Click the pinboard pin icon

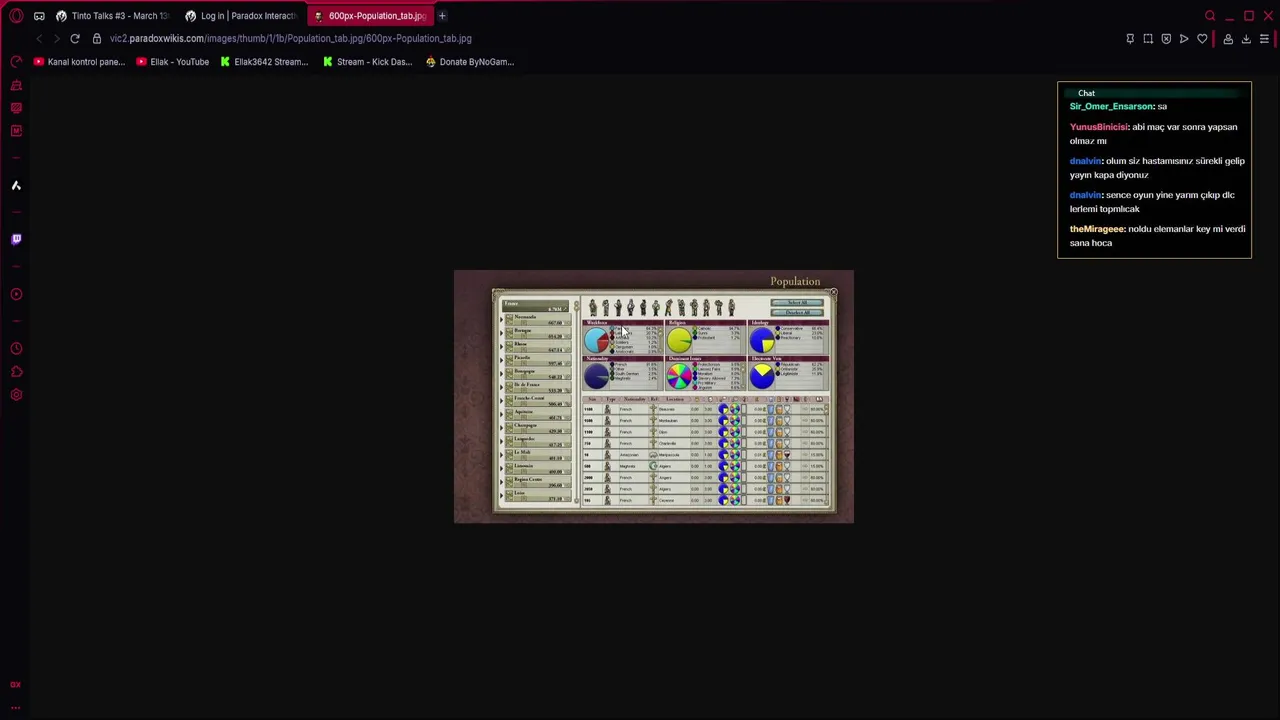pyautogui.click(x=1130, y=39)
